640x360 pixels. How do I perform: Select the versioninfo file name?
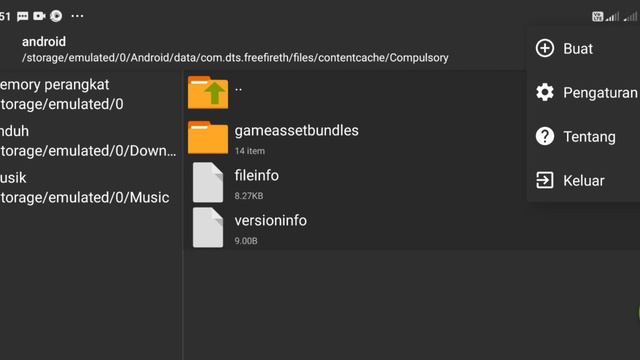[270, 220]
